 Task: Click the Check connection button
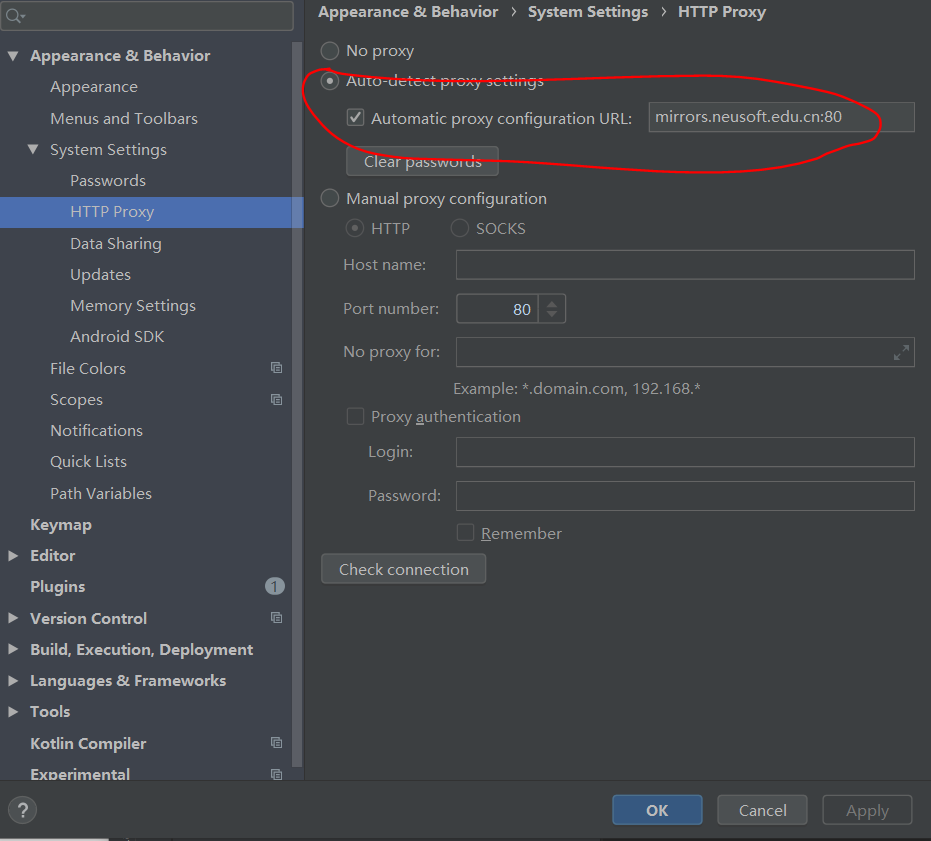pos(404,569)
